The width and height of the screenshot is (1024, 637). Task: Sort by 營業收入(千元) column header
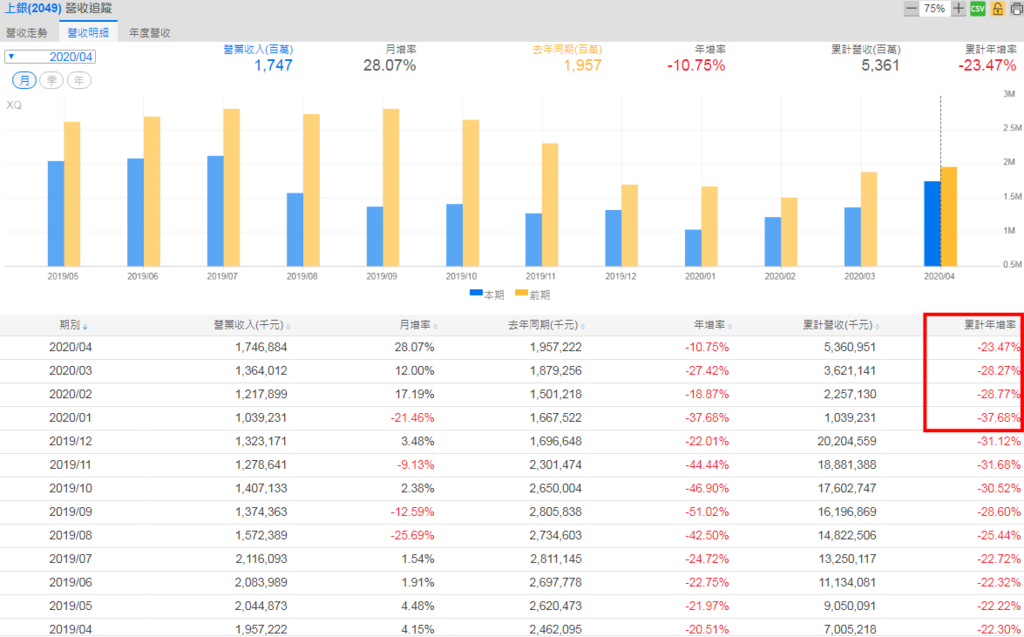point(251,325)
